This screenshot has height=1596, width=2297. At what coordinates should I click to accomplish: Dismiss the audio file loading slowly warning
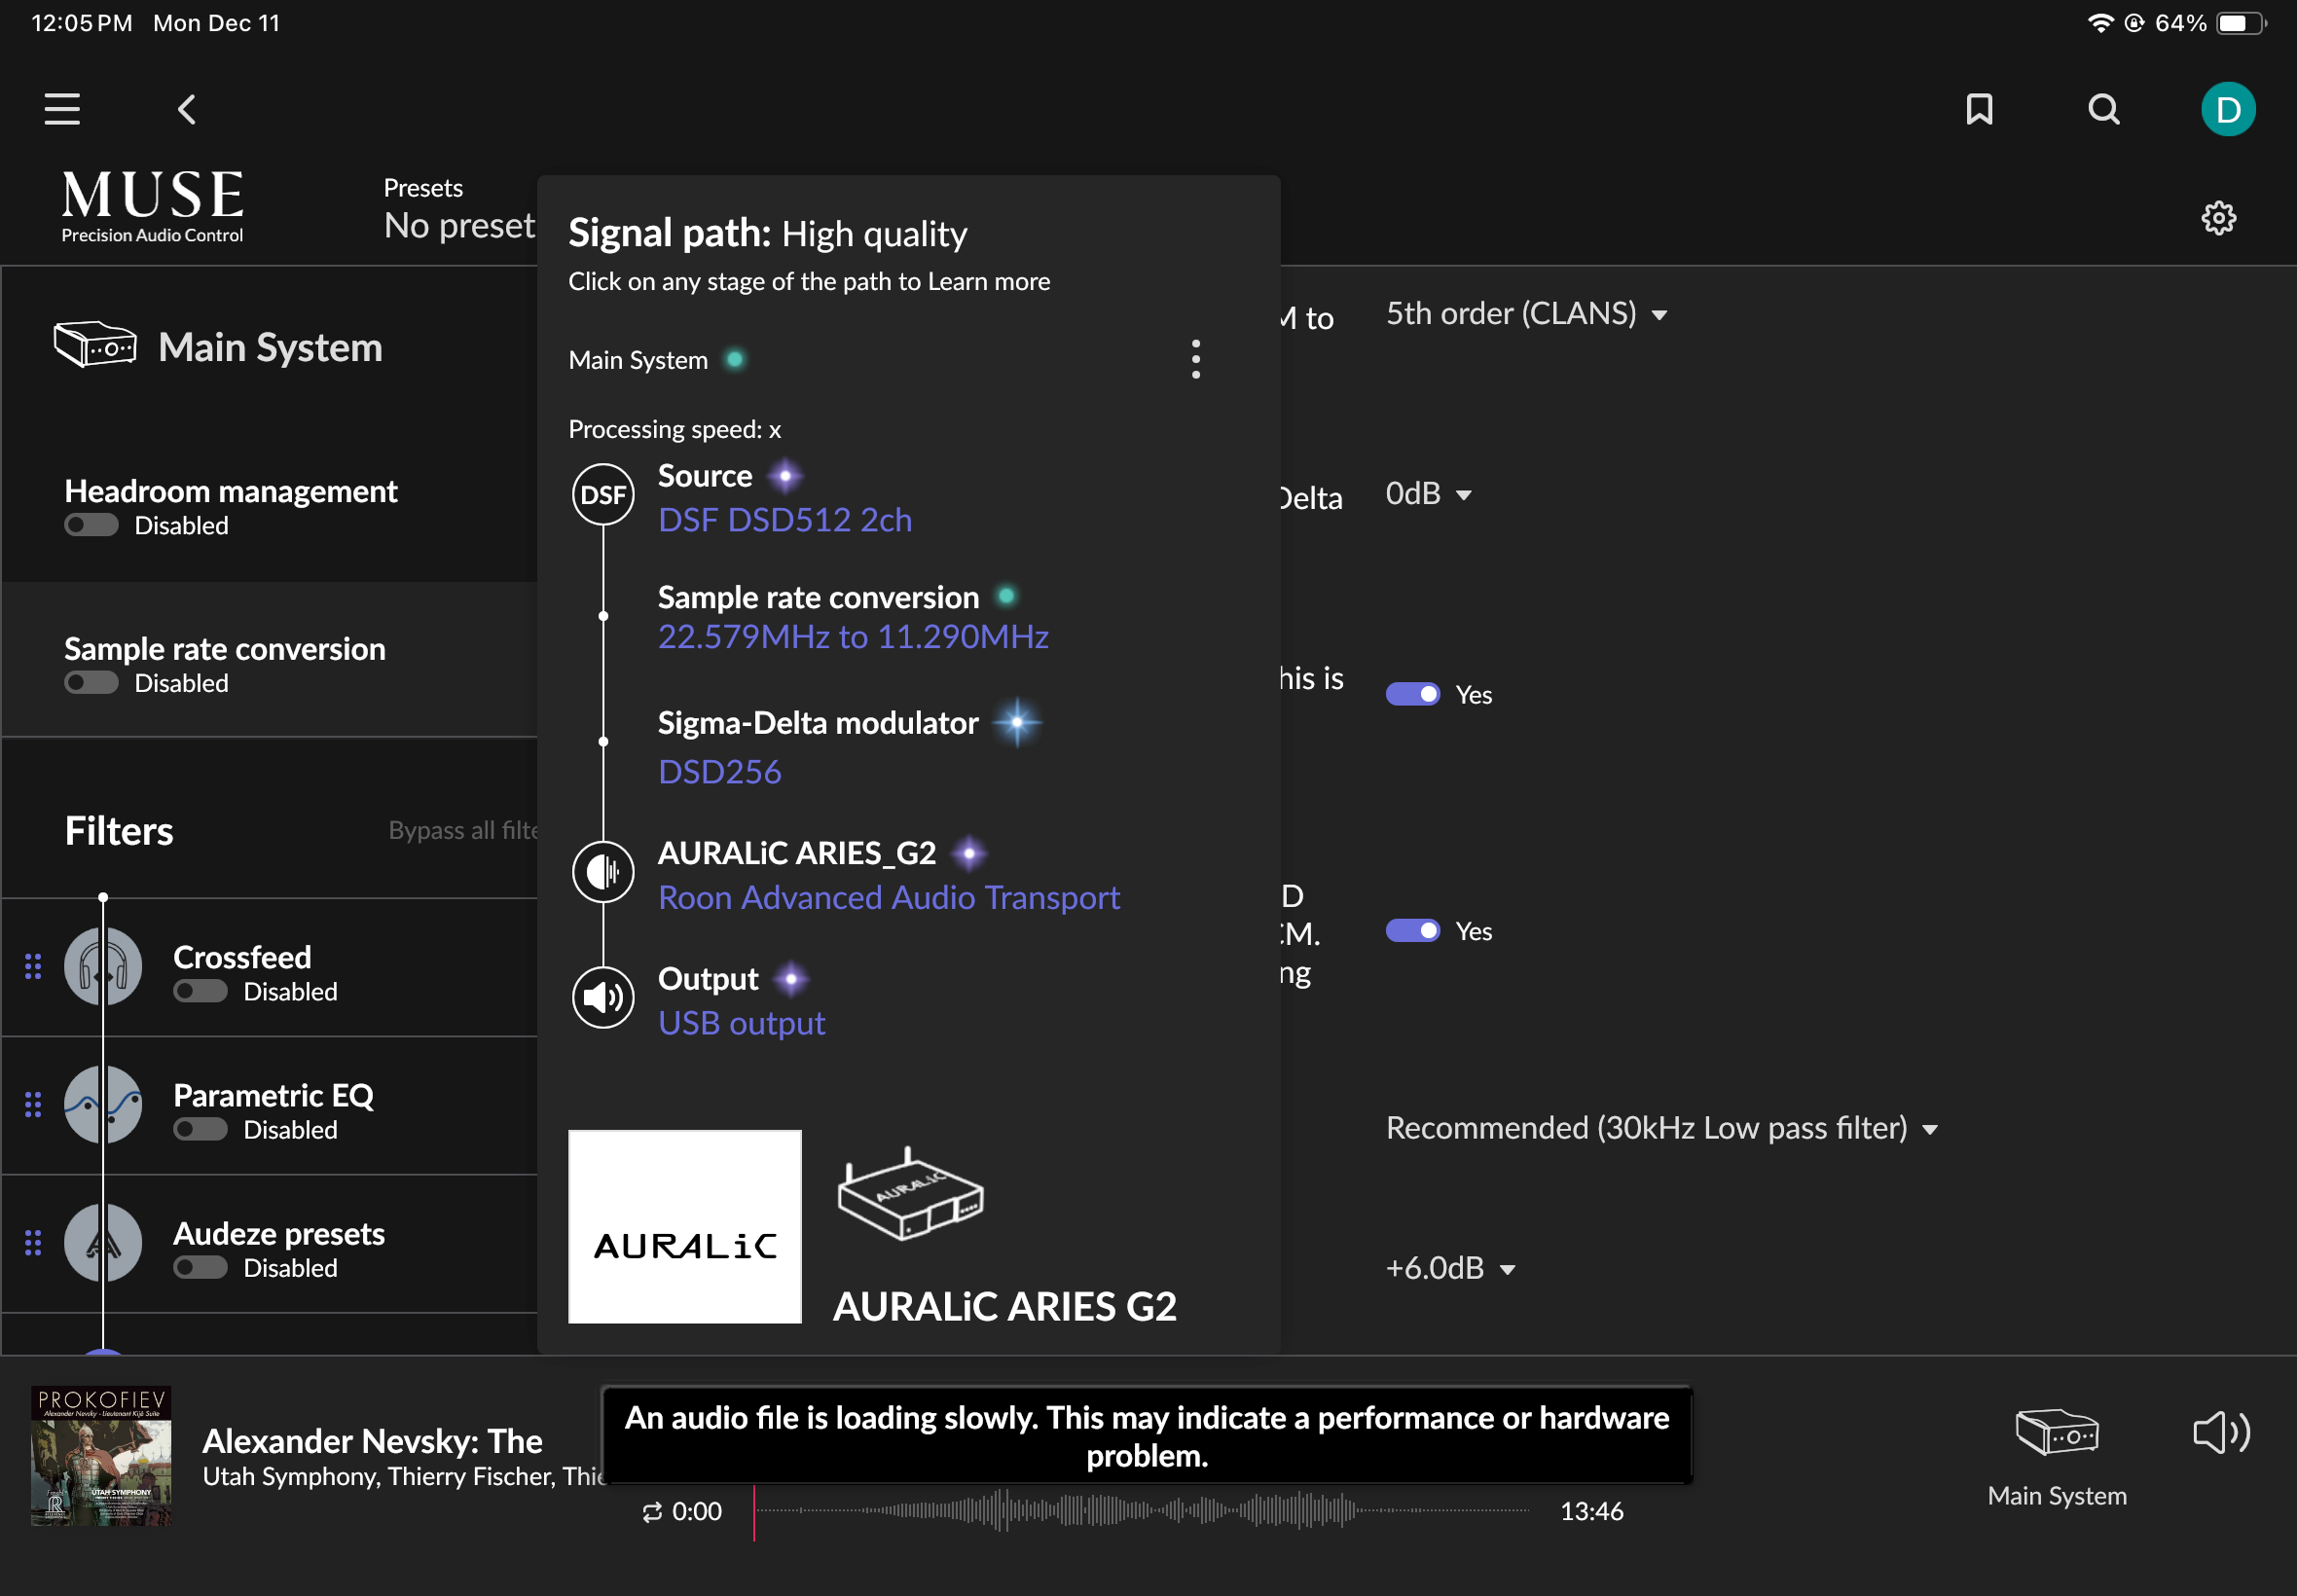point(1147,1436)
